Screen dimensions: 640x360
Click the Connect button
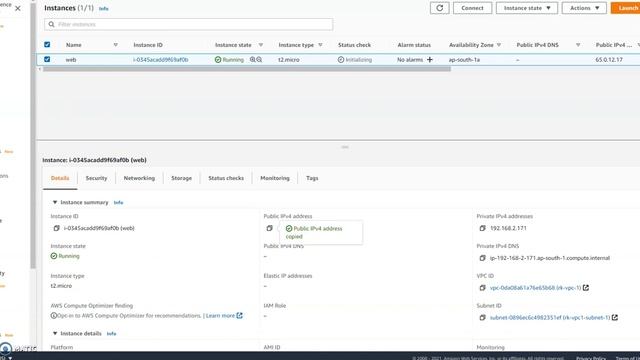[472, 8]
